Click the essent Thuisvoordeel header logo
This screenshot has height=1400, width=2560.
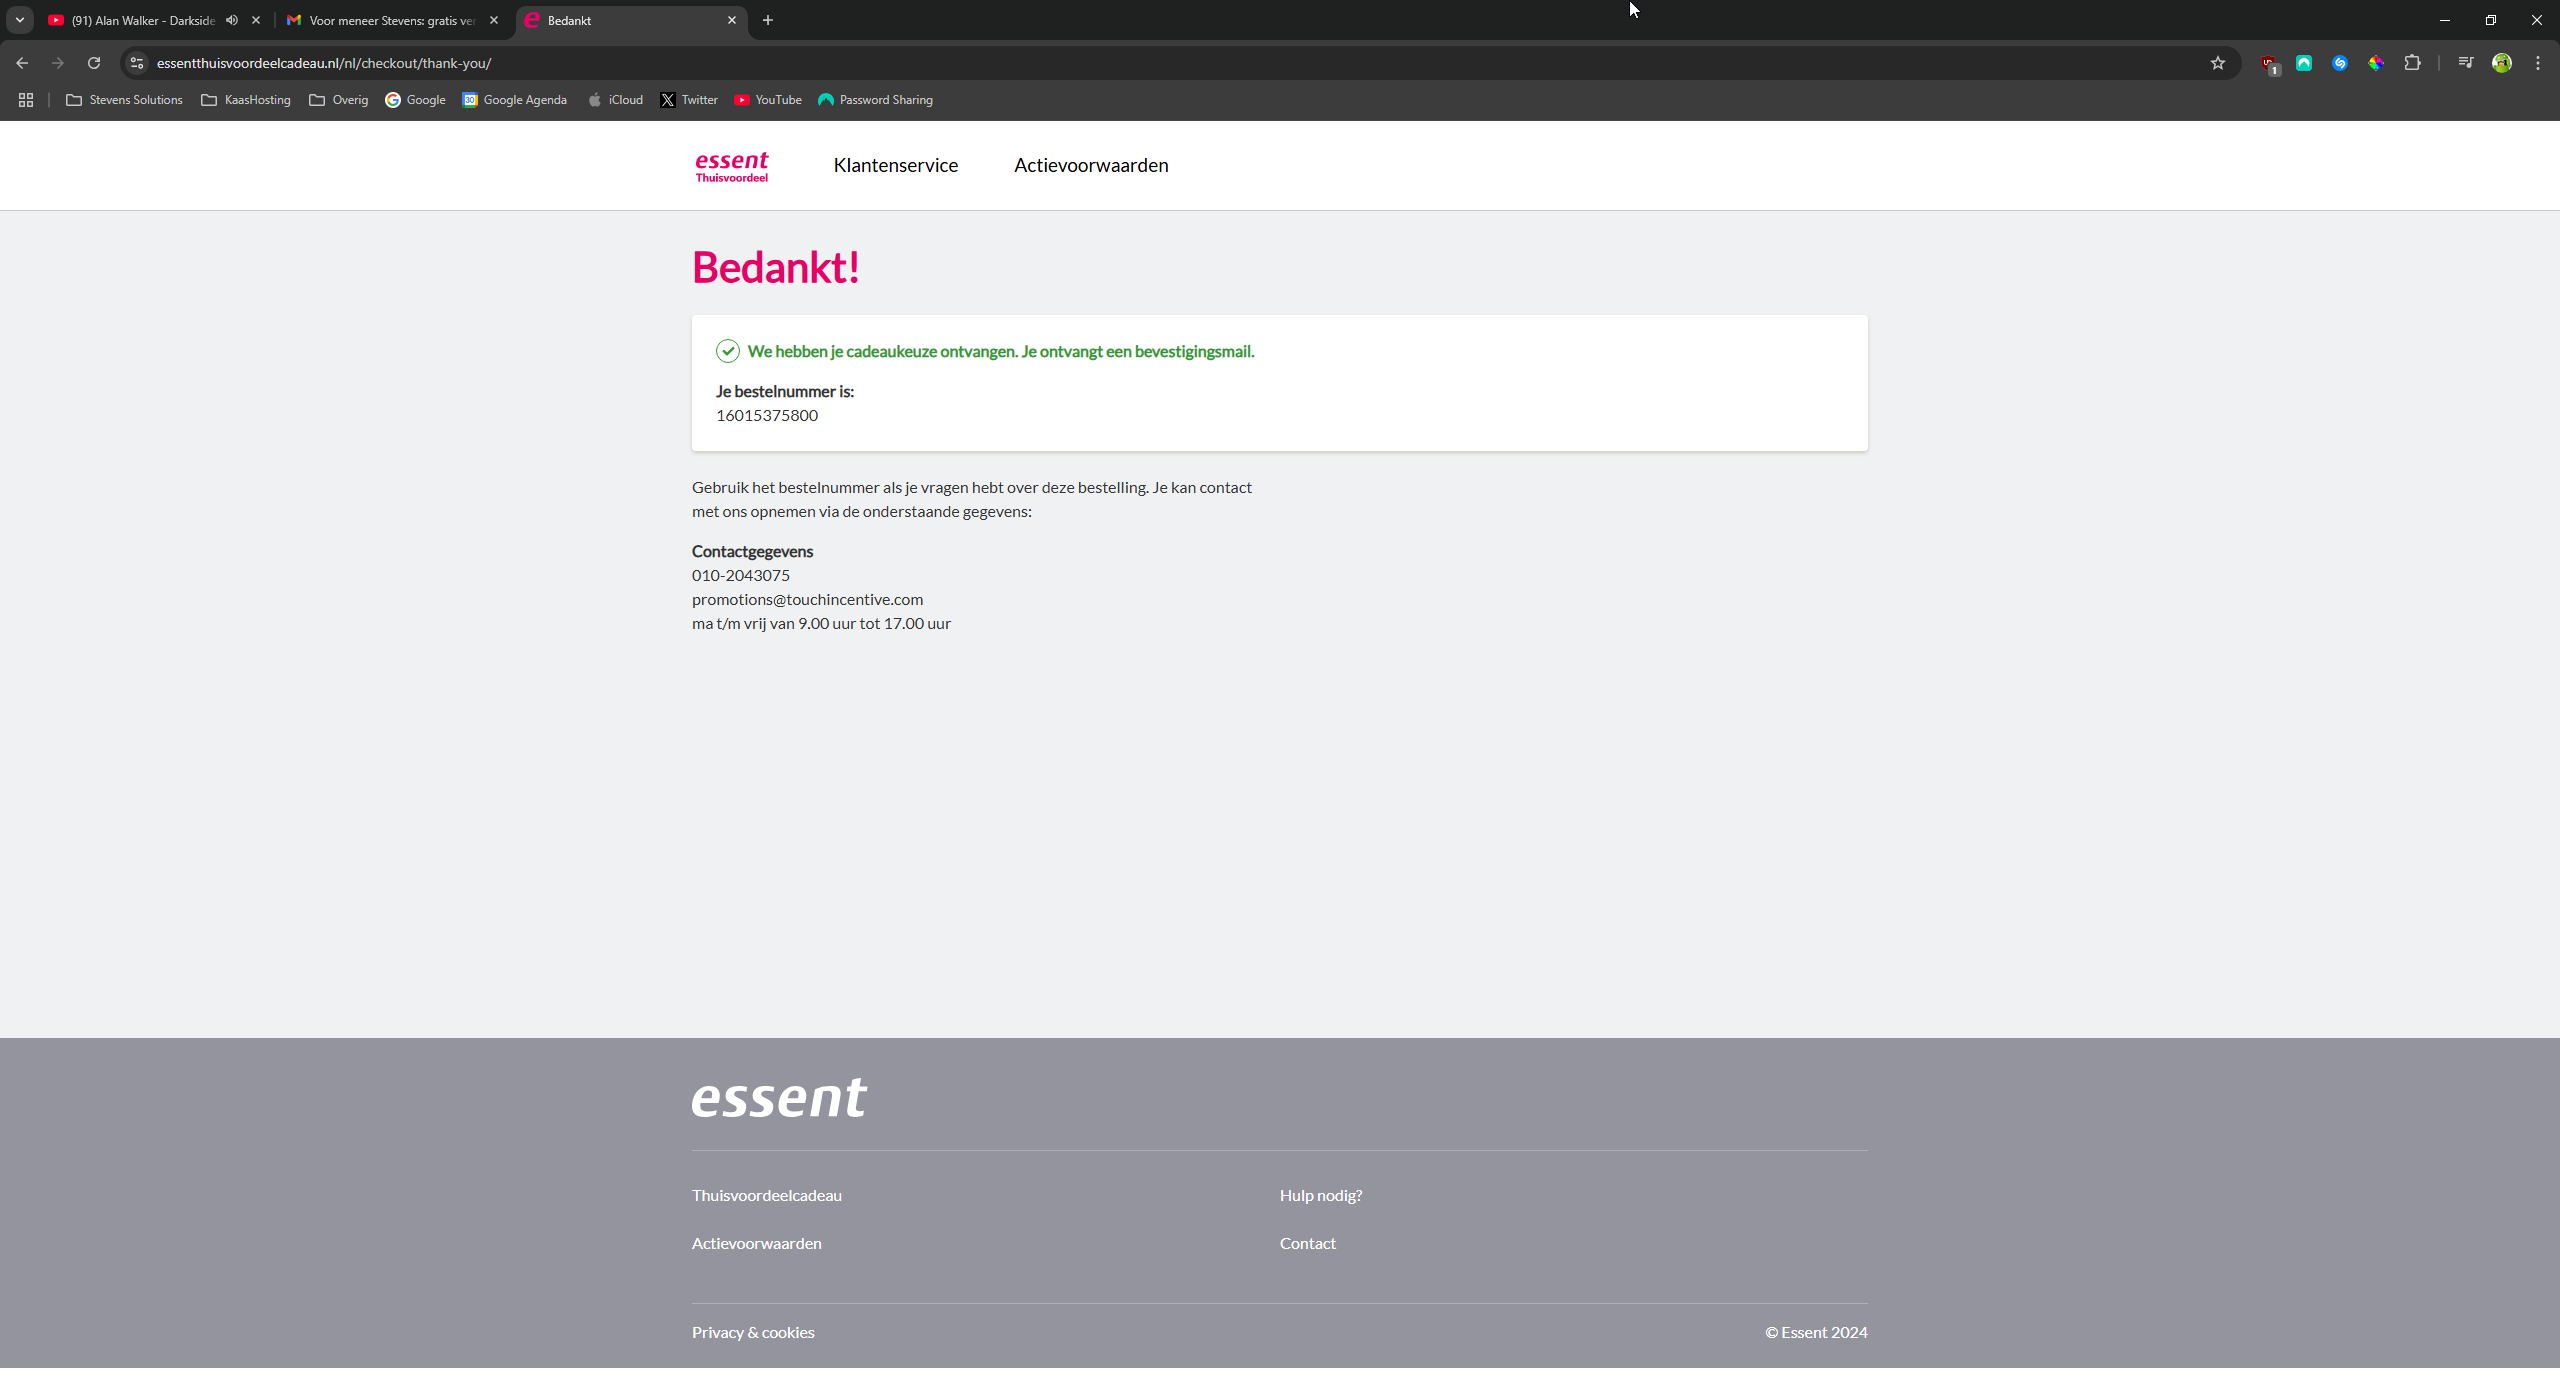click(x=731, y=166)
